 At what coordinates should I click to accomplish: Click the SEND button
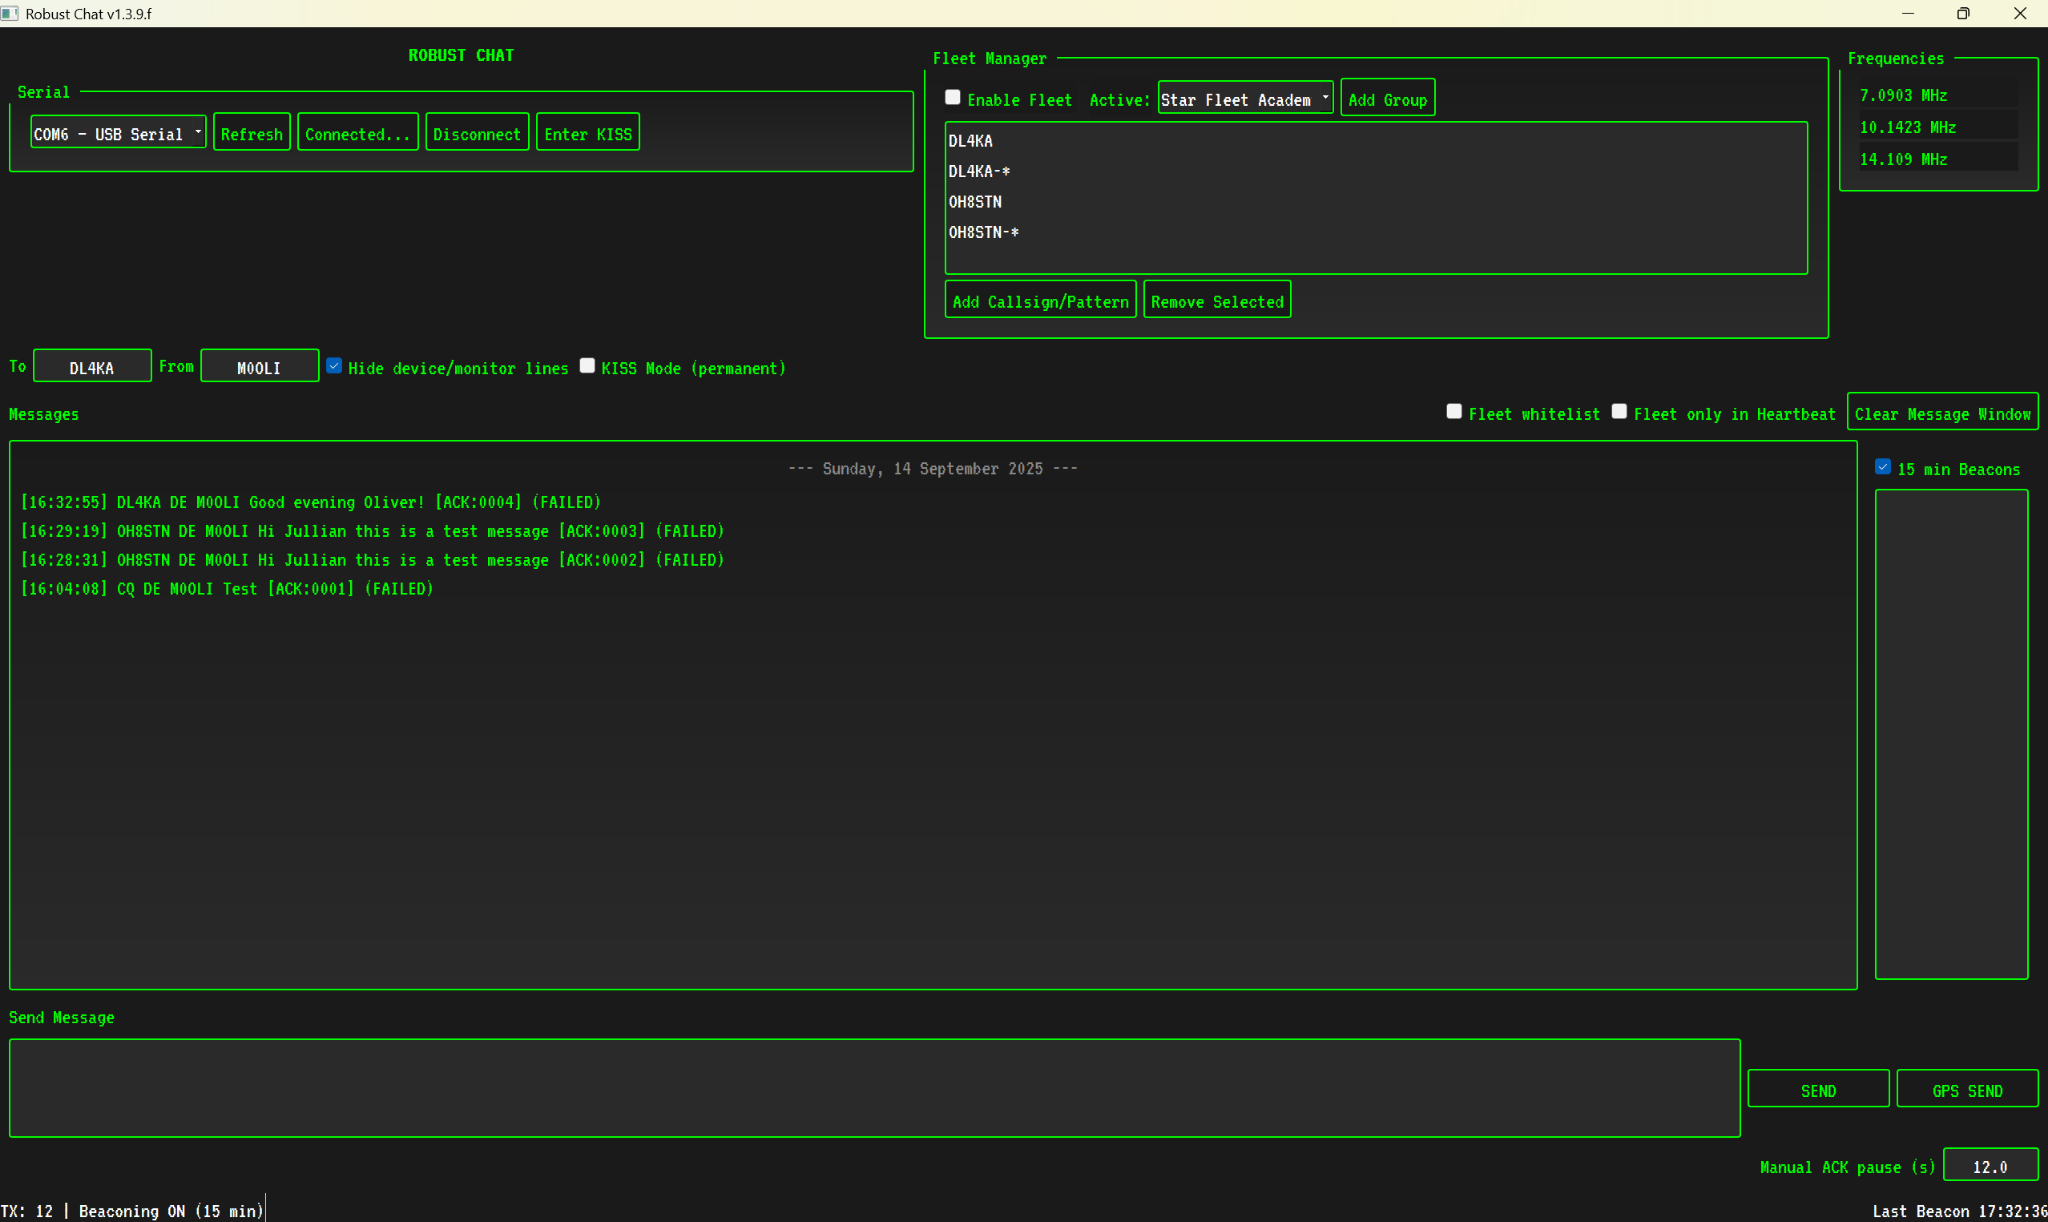[1818, 1090]
